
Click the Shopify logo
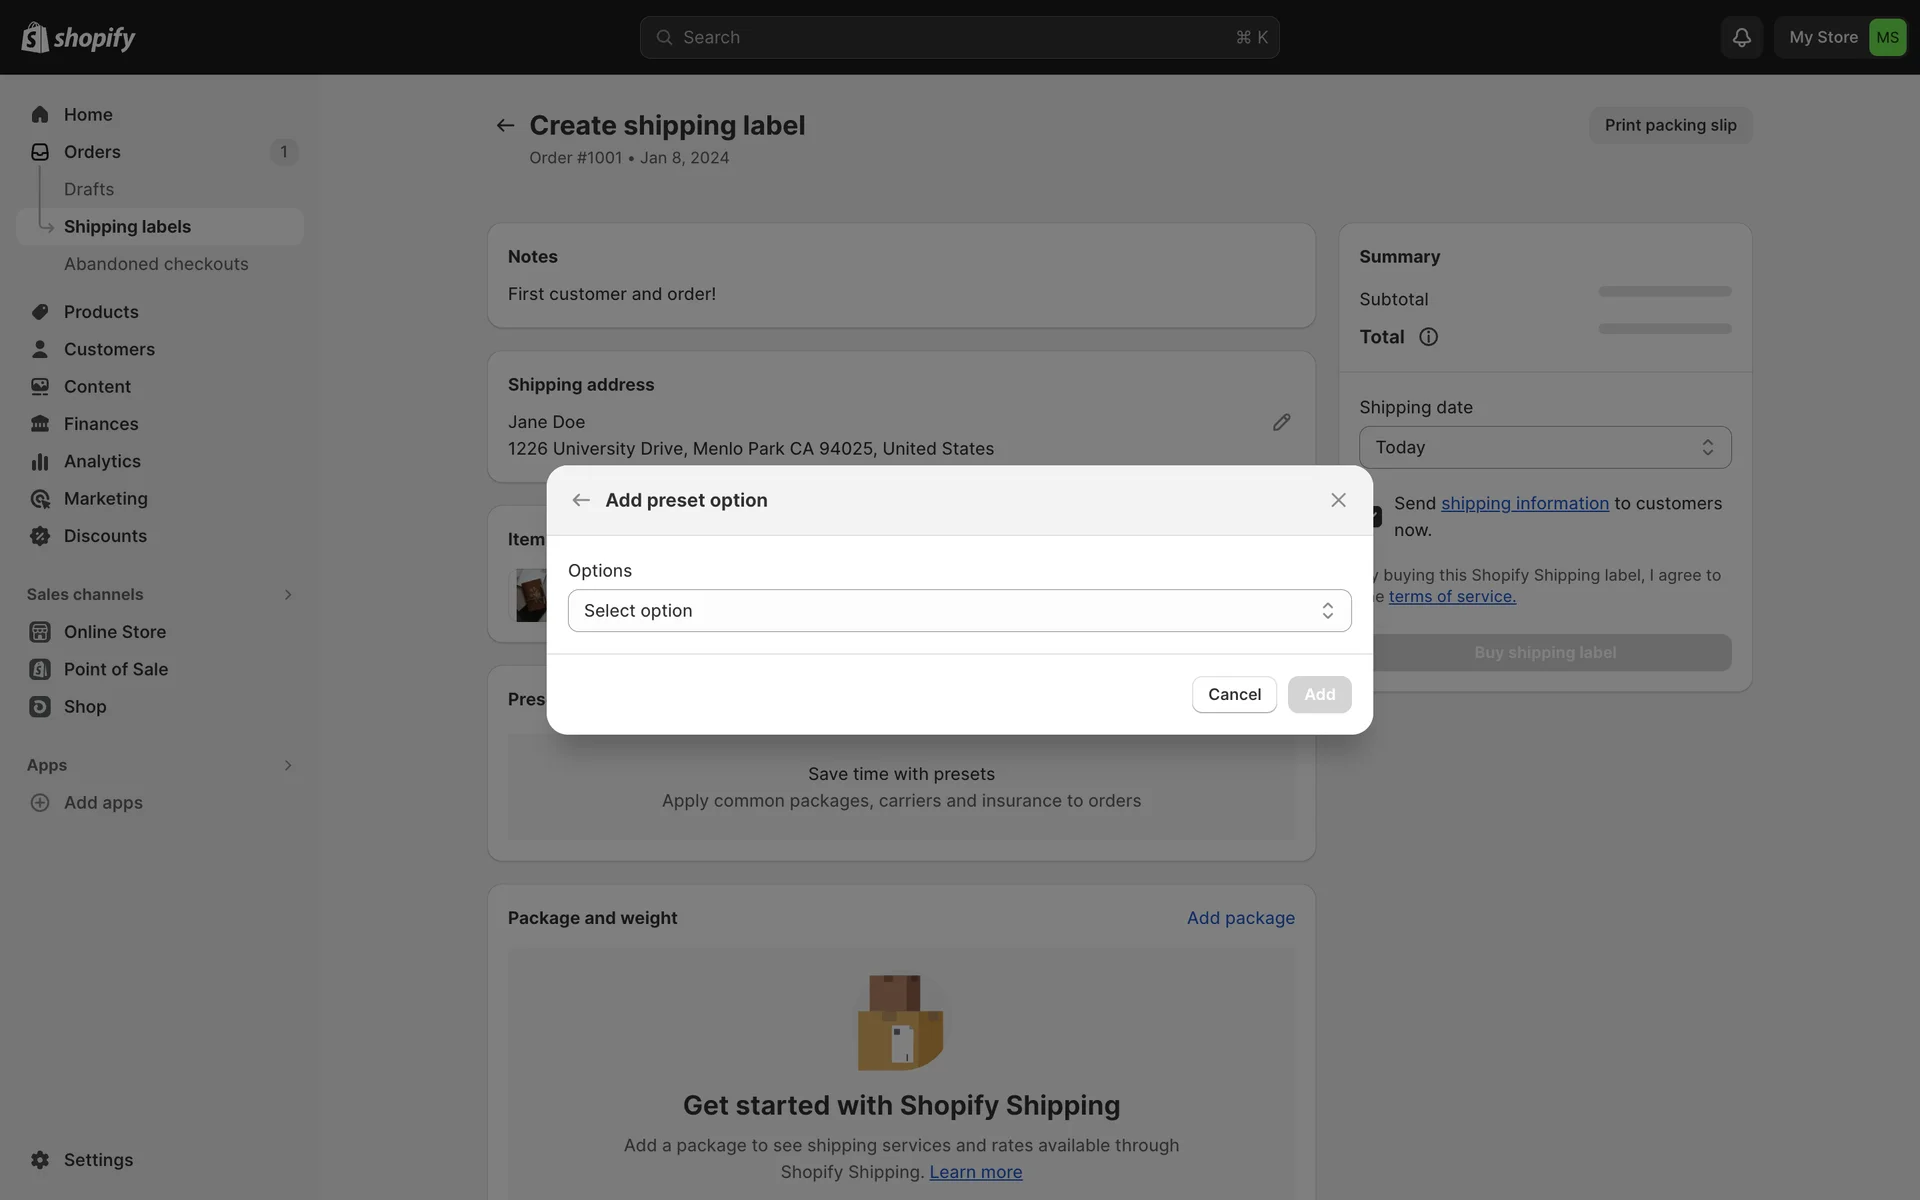pyautogui.click(x=78, y=37)
